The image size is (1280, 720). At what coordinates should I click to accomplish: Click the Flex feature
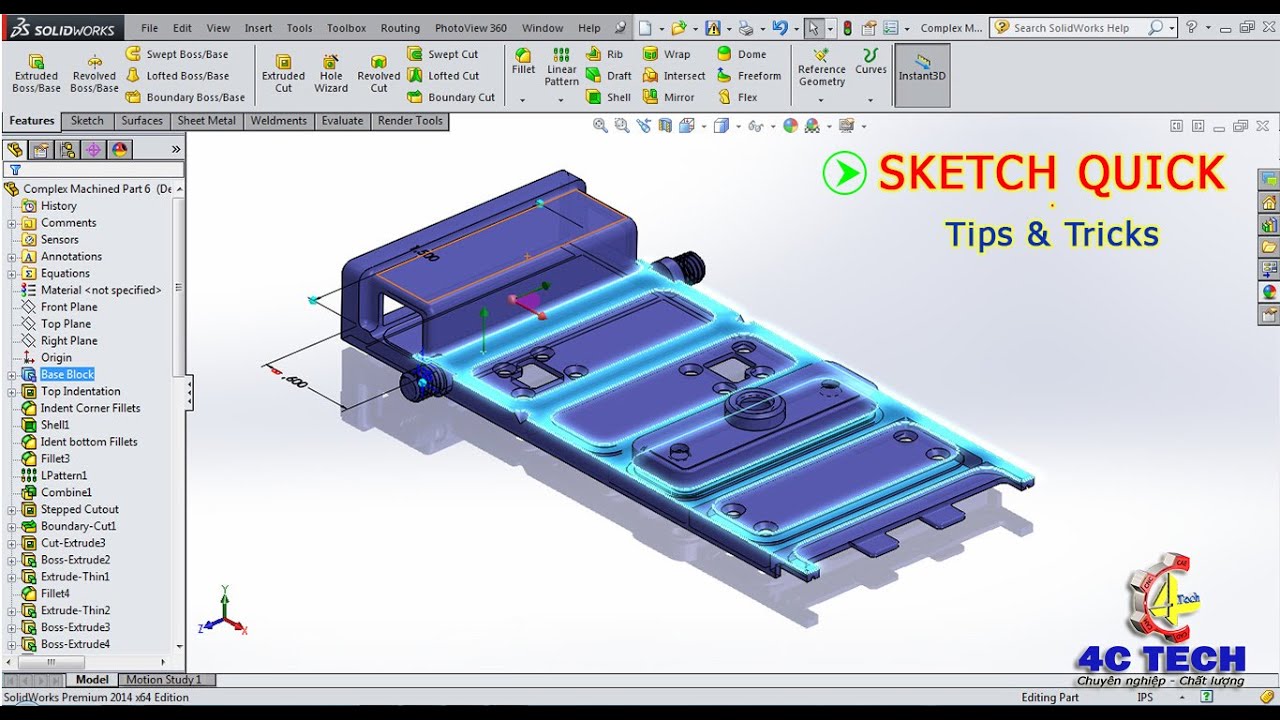pos(738,97)
